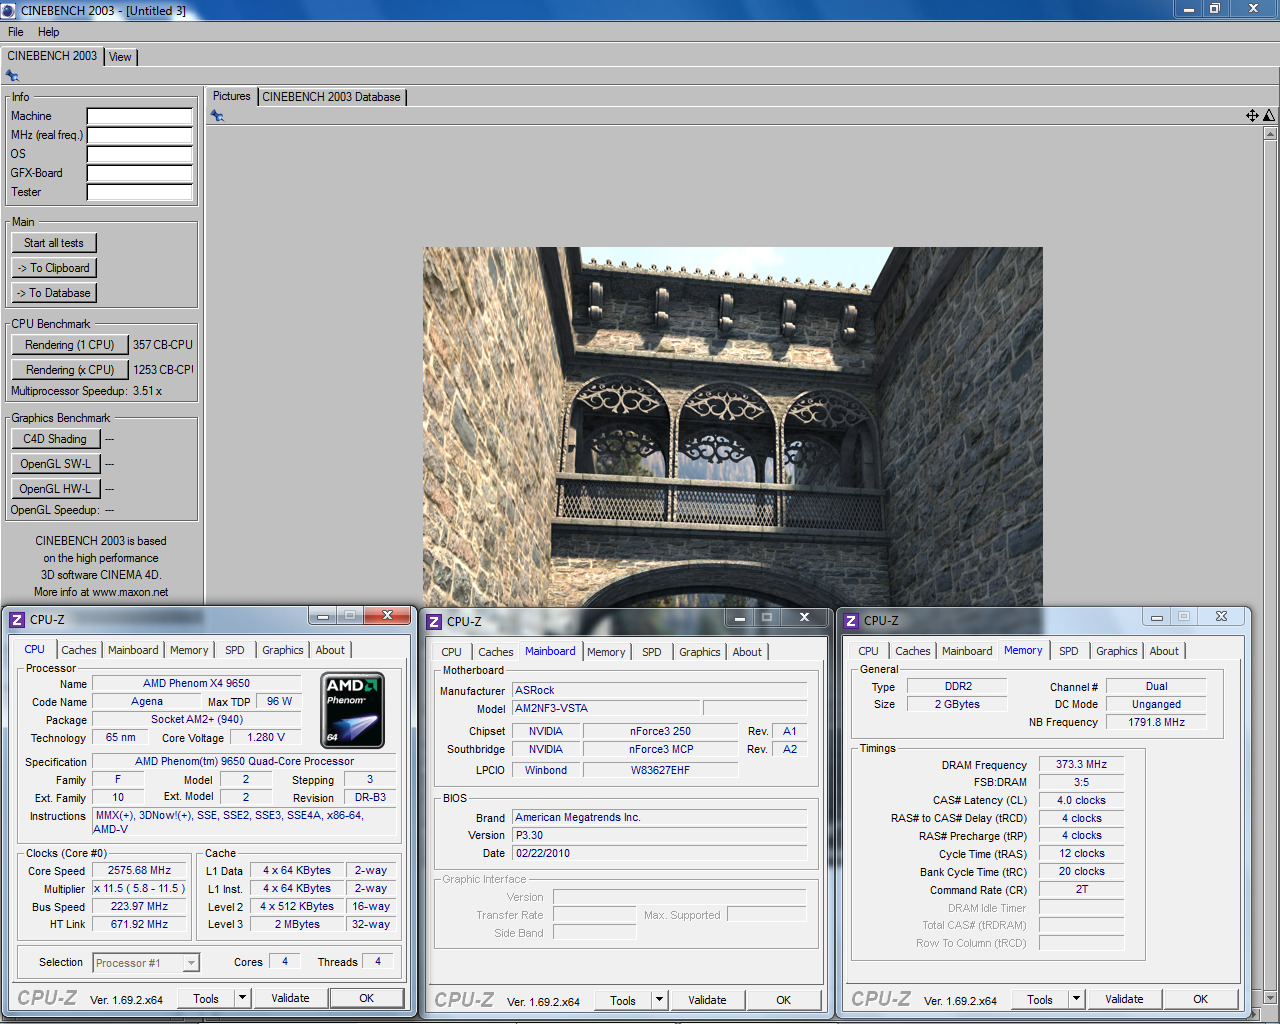Screen dimensions: 1280x1024
Task: Click Tools button in right CPU-Z window
Action: pyautogui.click(x=1040, y=999)
